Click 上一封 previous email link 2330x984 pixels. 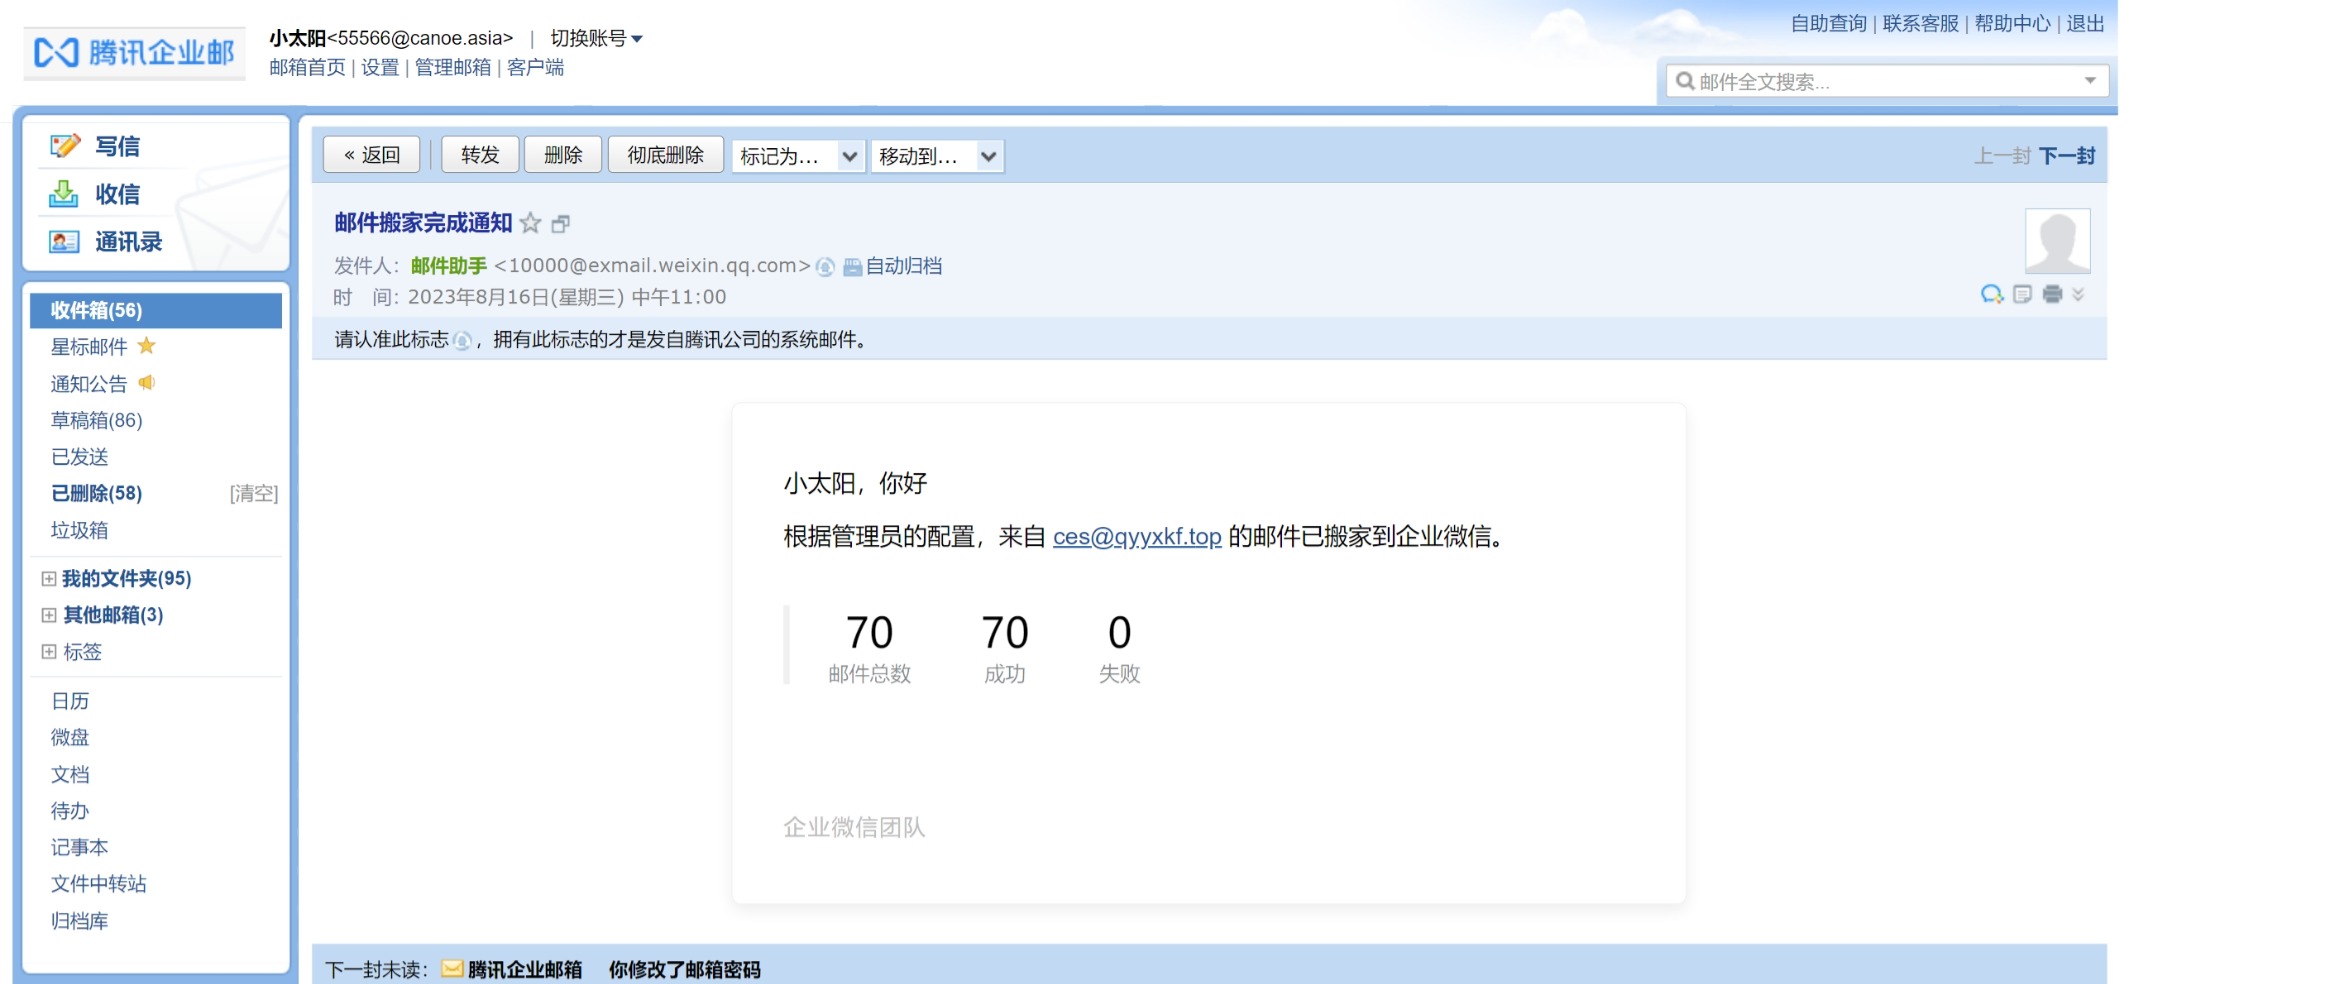coord(2002,156)
